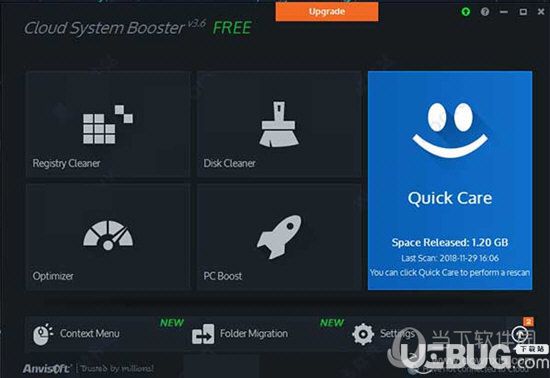Click the Disk Cleaner broom icon
The image size is (550, 378).
[x=279, y=124]
